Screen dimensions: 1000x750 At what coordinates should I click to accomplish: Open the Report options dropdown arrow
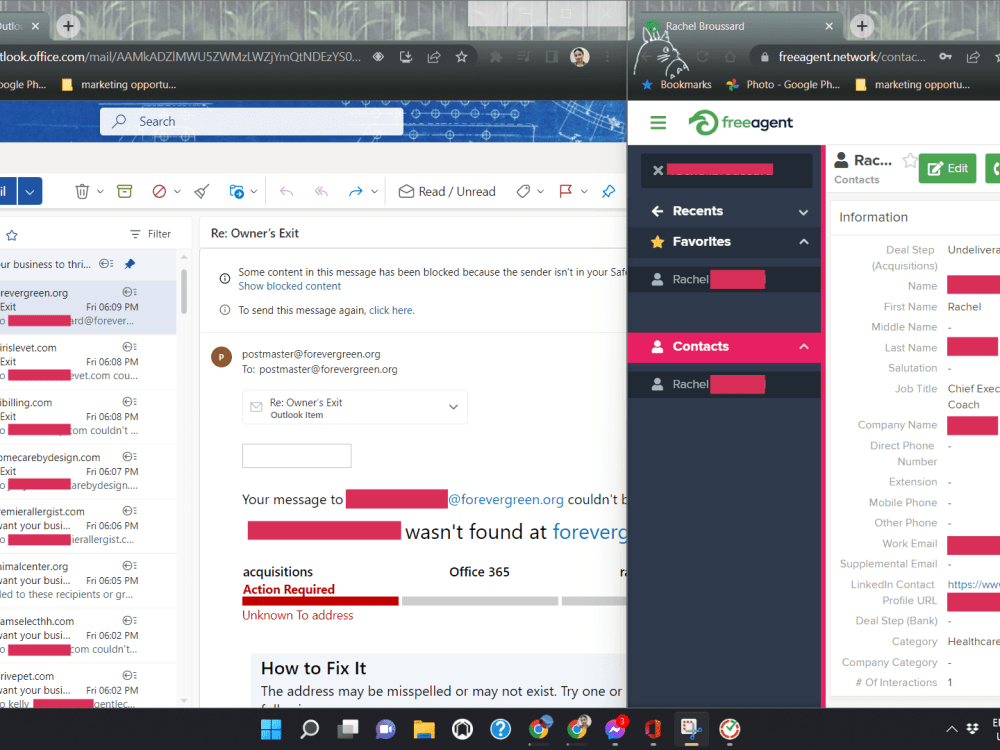177,191
